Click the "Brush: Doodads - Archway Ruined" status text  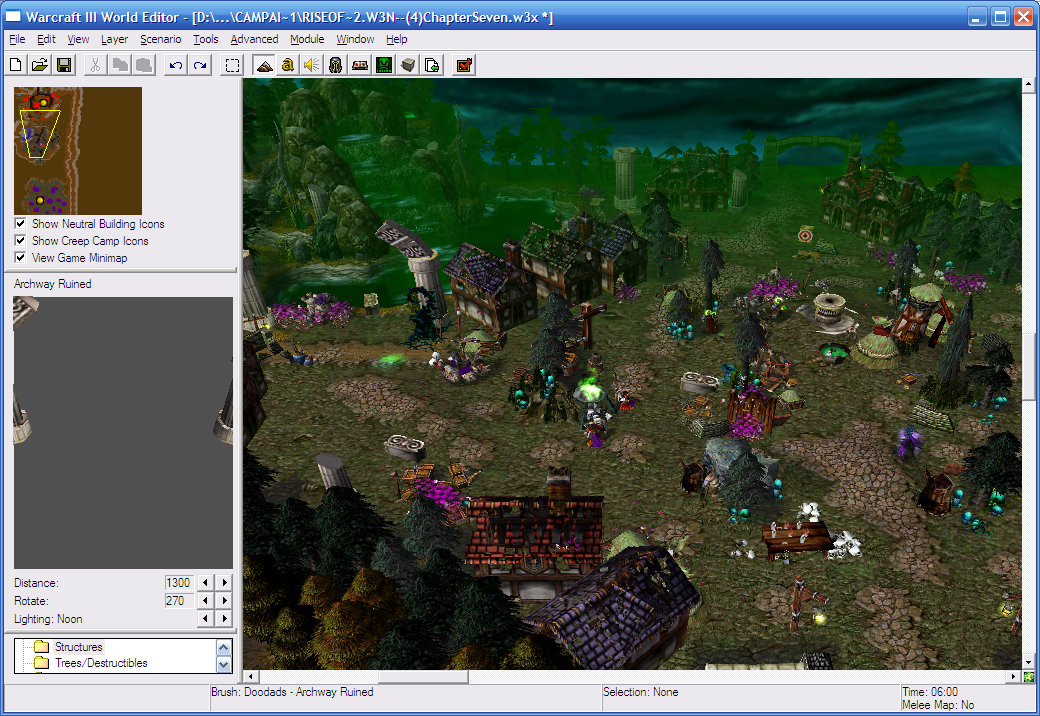[292, 691]
